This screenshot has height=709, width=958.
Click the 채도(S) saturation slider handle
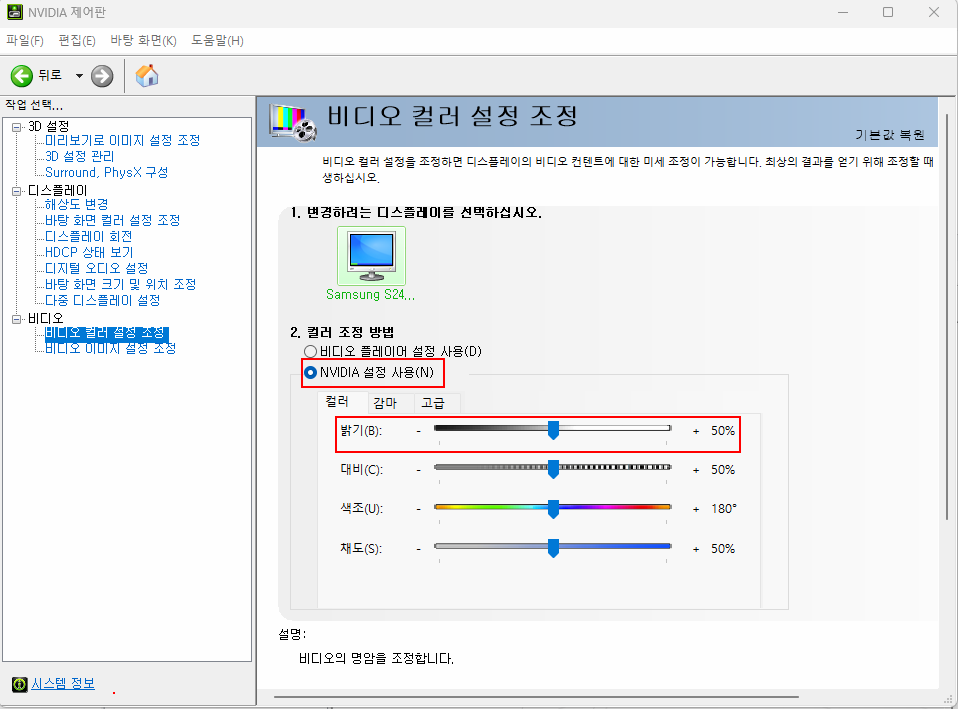(x=554, y=548)
